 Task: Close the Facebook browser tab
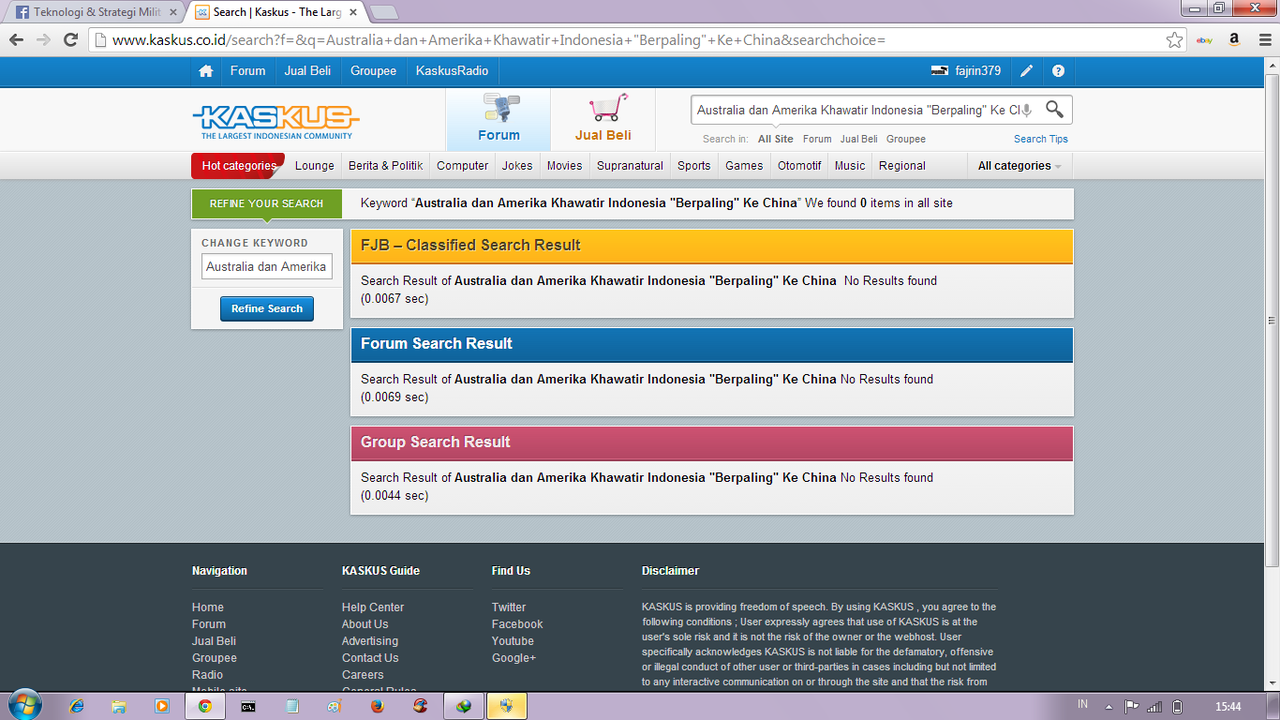coord(172,12)
